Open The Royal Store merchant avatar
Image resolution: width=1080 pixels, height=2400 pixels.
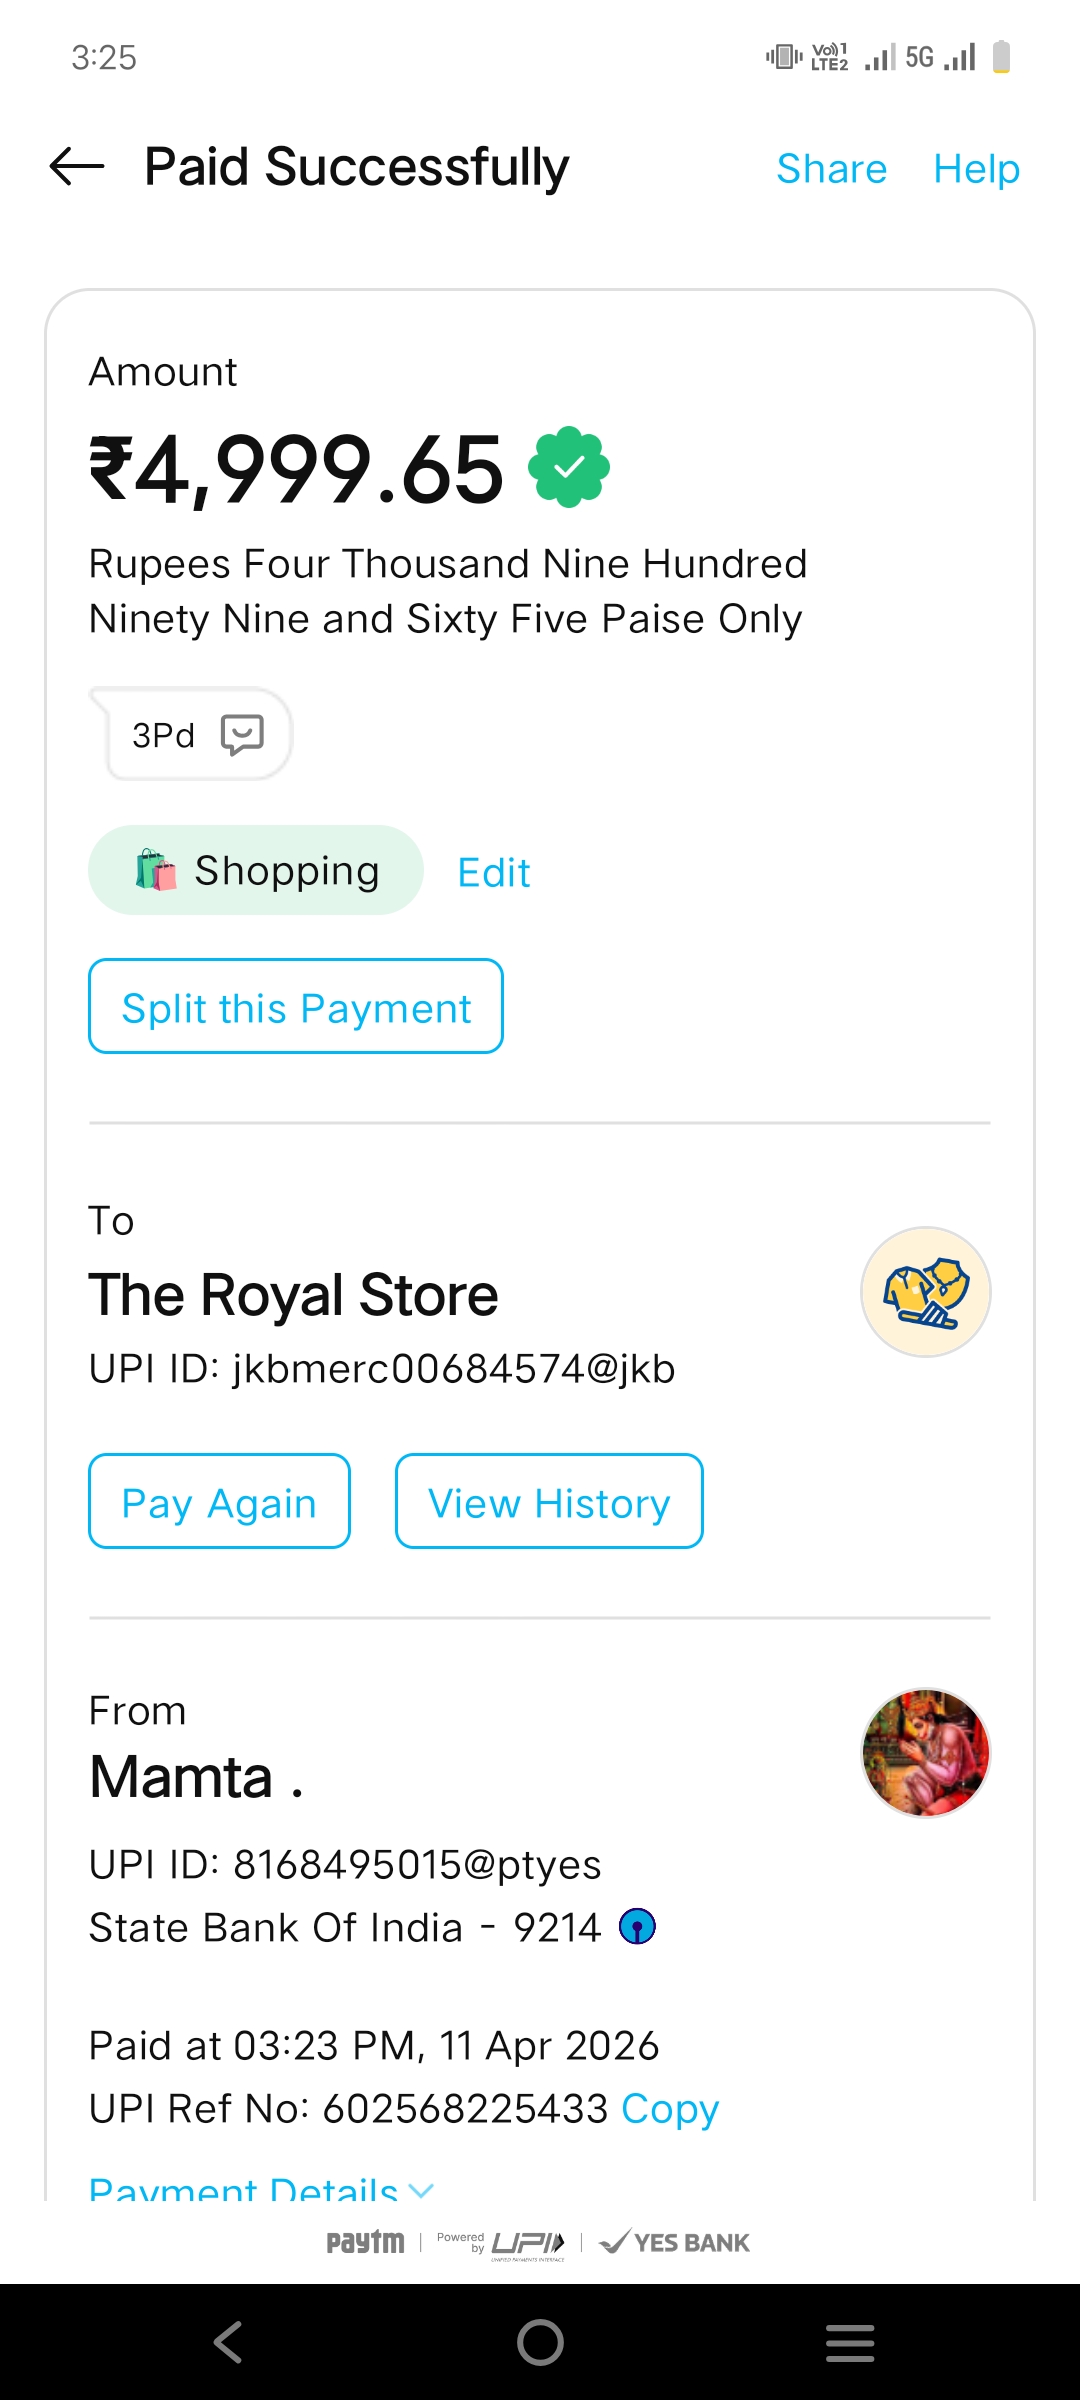(925, 1292)
